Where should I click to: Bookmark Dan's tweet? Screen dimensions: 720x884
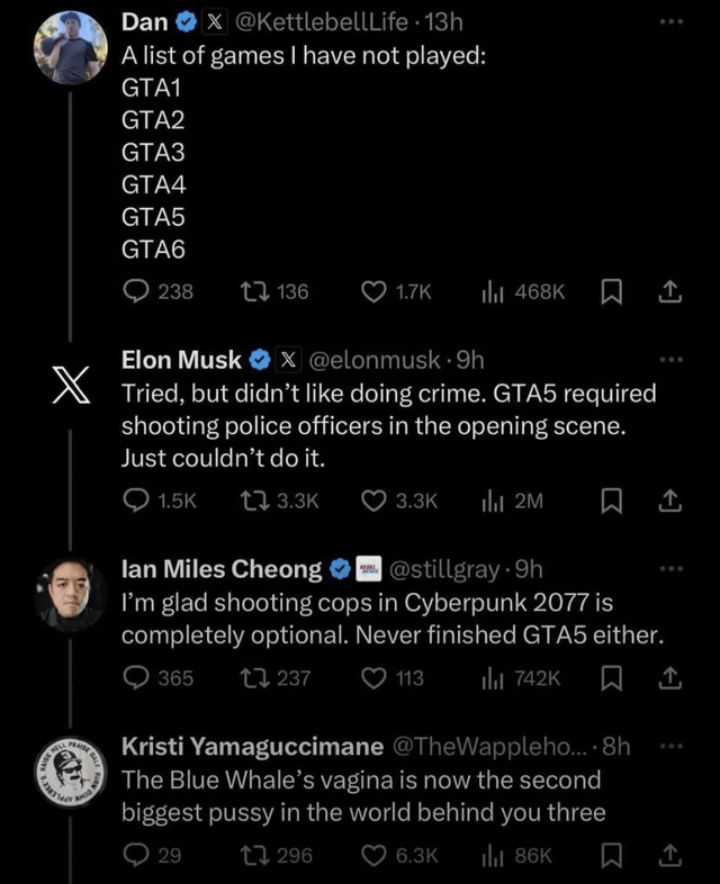(x=609, y=292)
